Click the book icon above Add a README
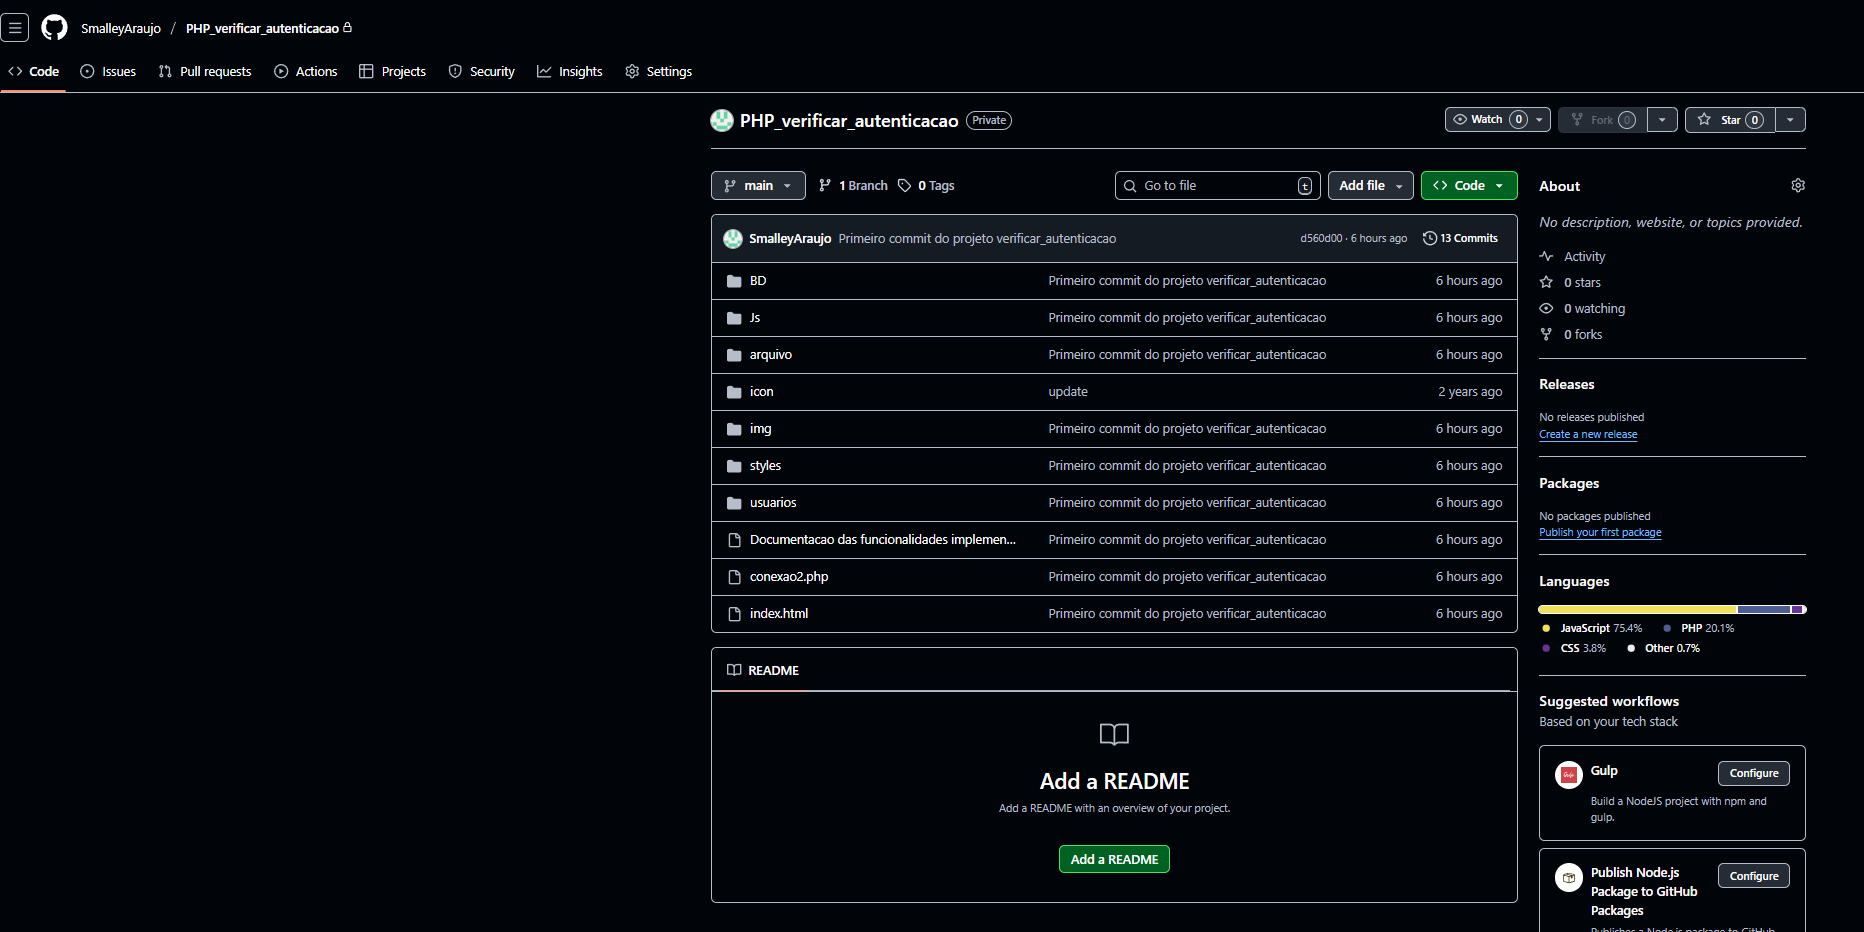Viewport: 1864px width, 932px height. 1114,735
